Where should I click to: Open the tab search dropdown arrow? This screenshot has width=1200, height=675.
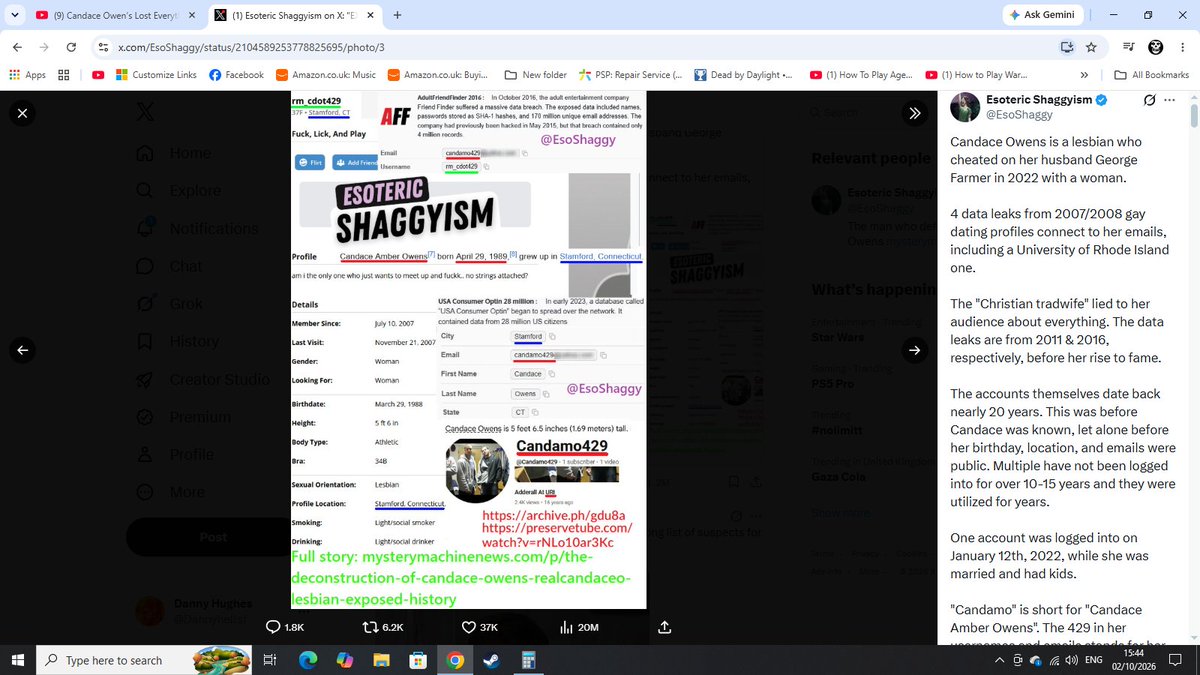[x=13, y=16]
